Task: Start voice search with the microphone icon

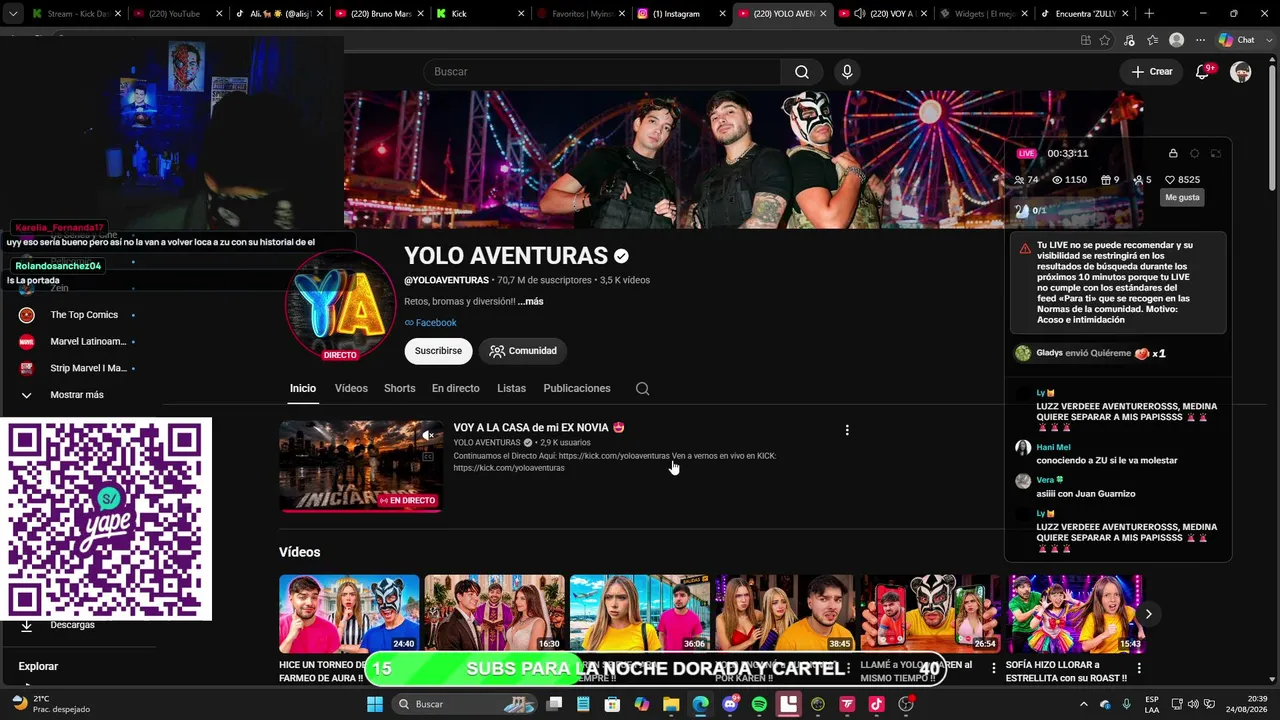Action: tap(847, 72)
